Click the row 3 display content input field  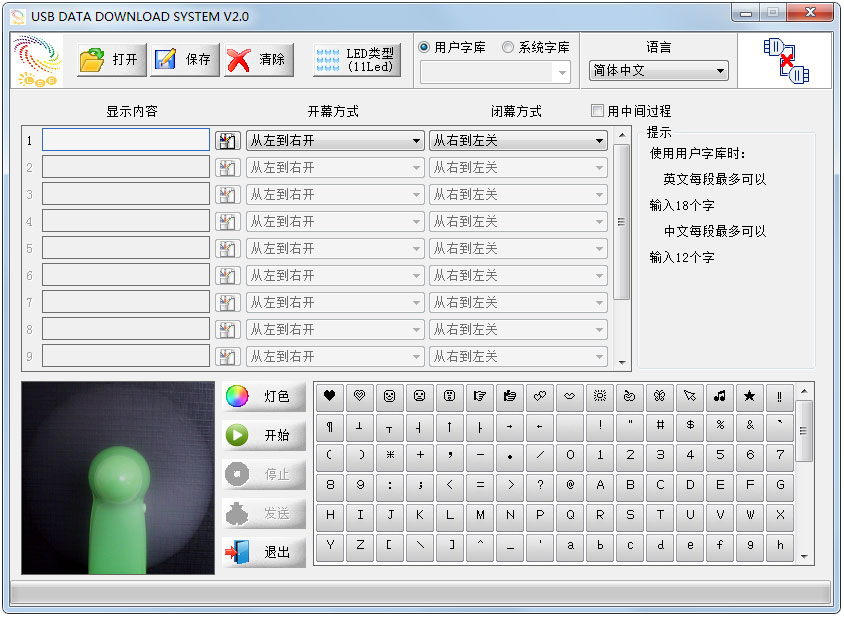(126, 194)
